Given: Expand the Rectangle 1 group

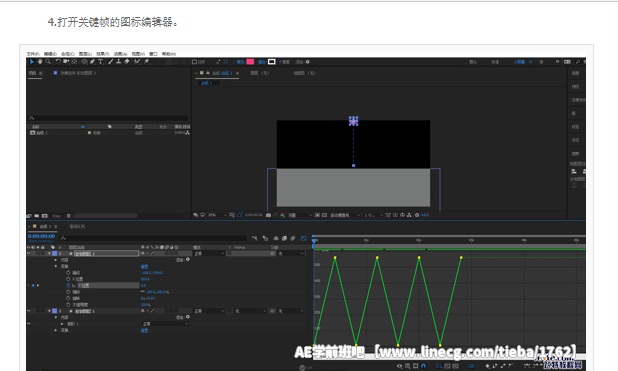Looking at the screenshot, I should [62, 324].
